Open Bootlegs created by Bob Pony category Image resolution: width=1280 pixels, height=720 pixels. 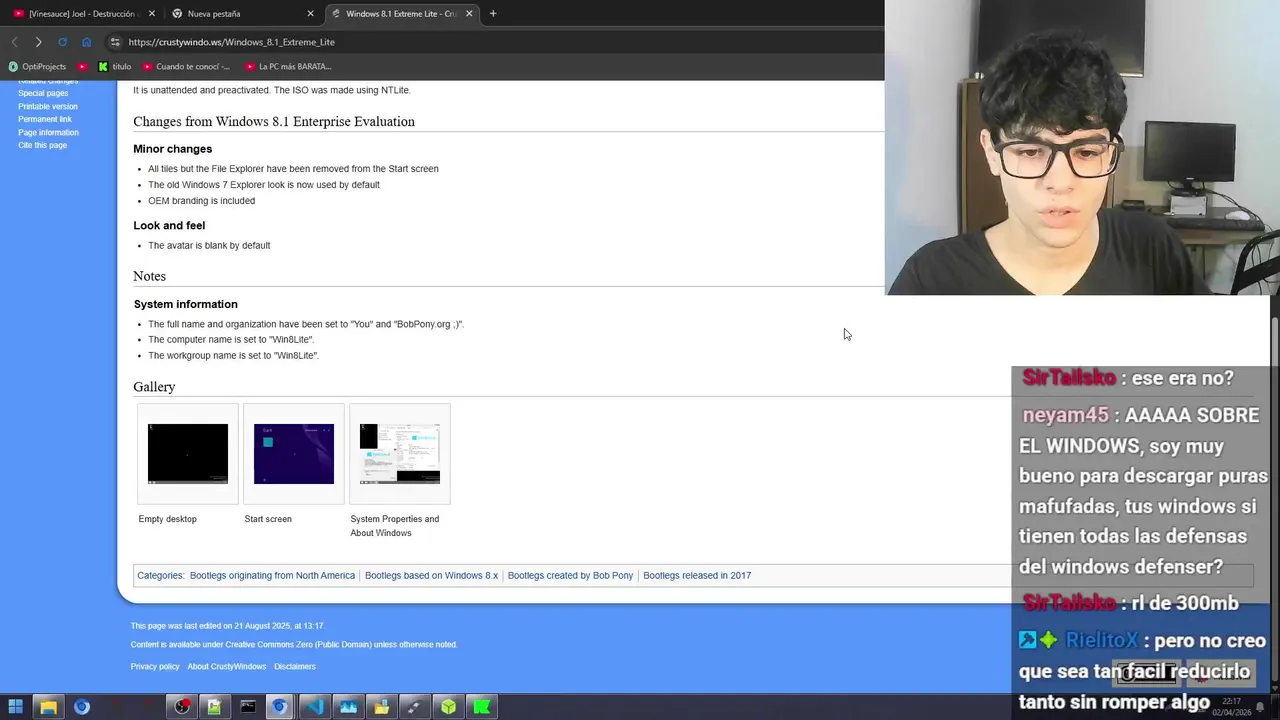click(x=570, y=576)
